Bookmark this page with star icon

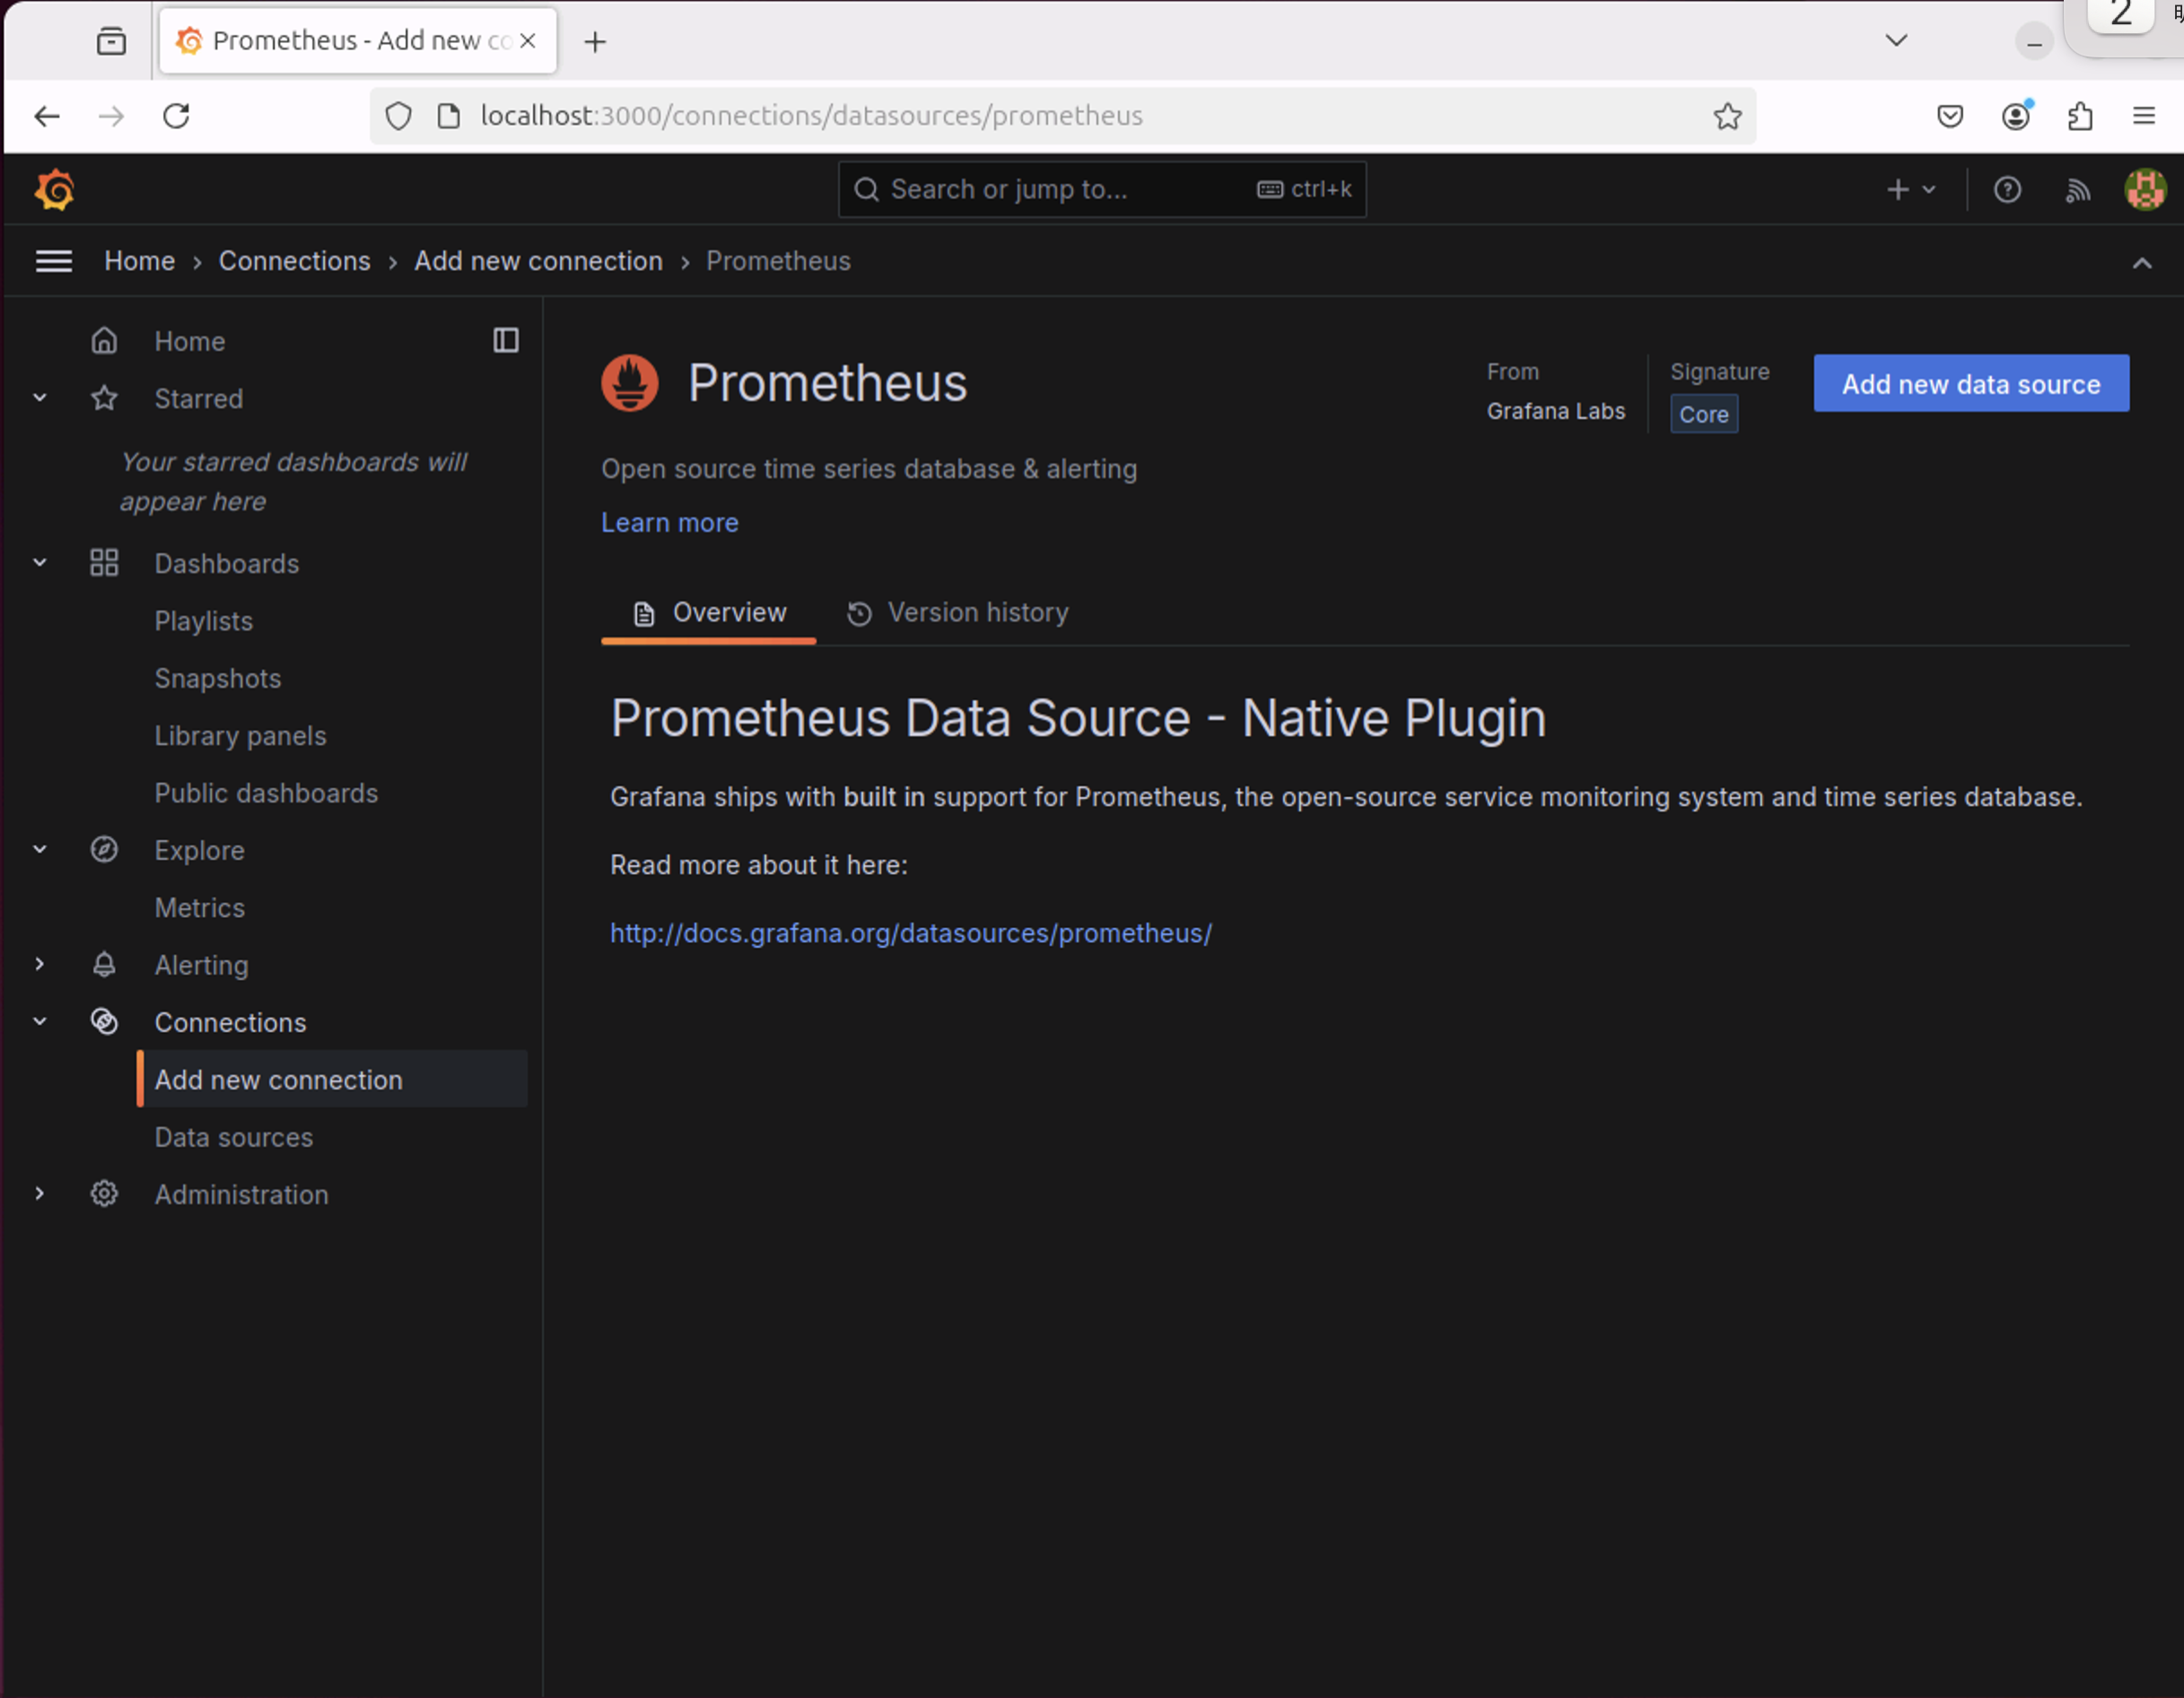click(x=1727, y=116)
